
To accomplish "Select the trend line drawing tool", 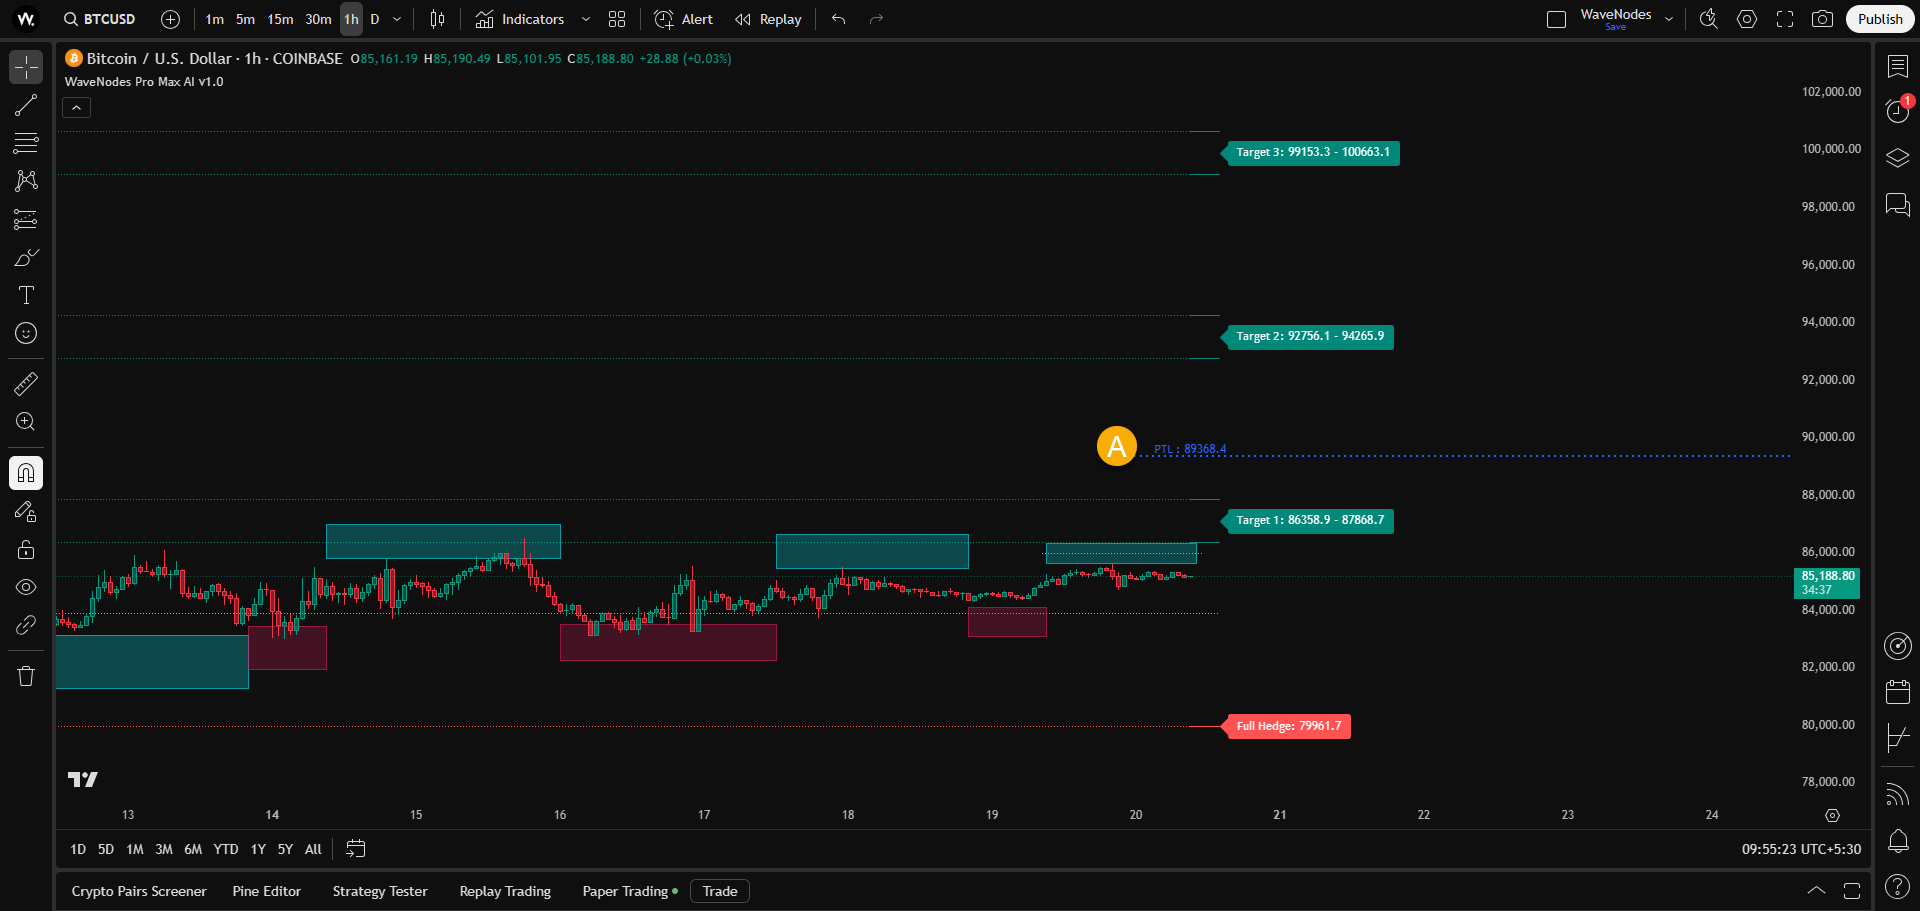I will point(25,105).
